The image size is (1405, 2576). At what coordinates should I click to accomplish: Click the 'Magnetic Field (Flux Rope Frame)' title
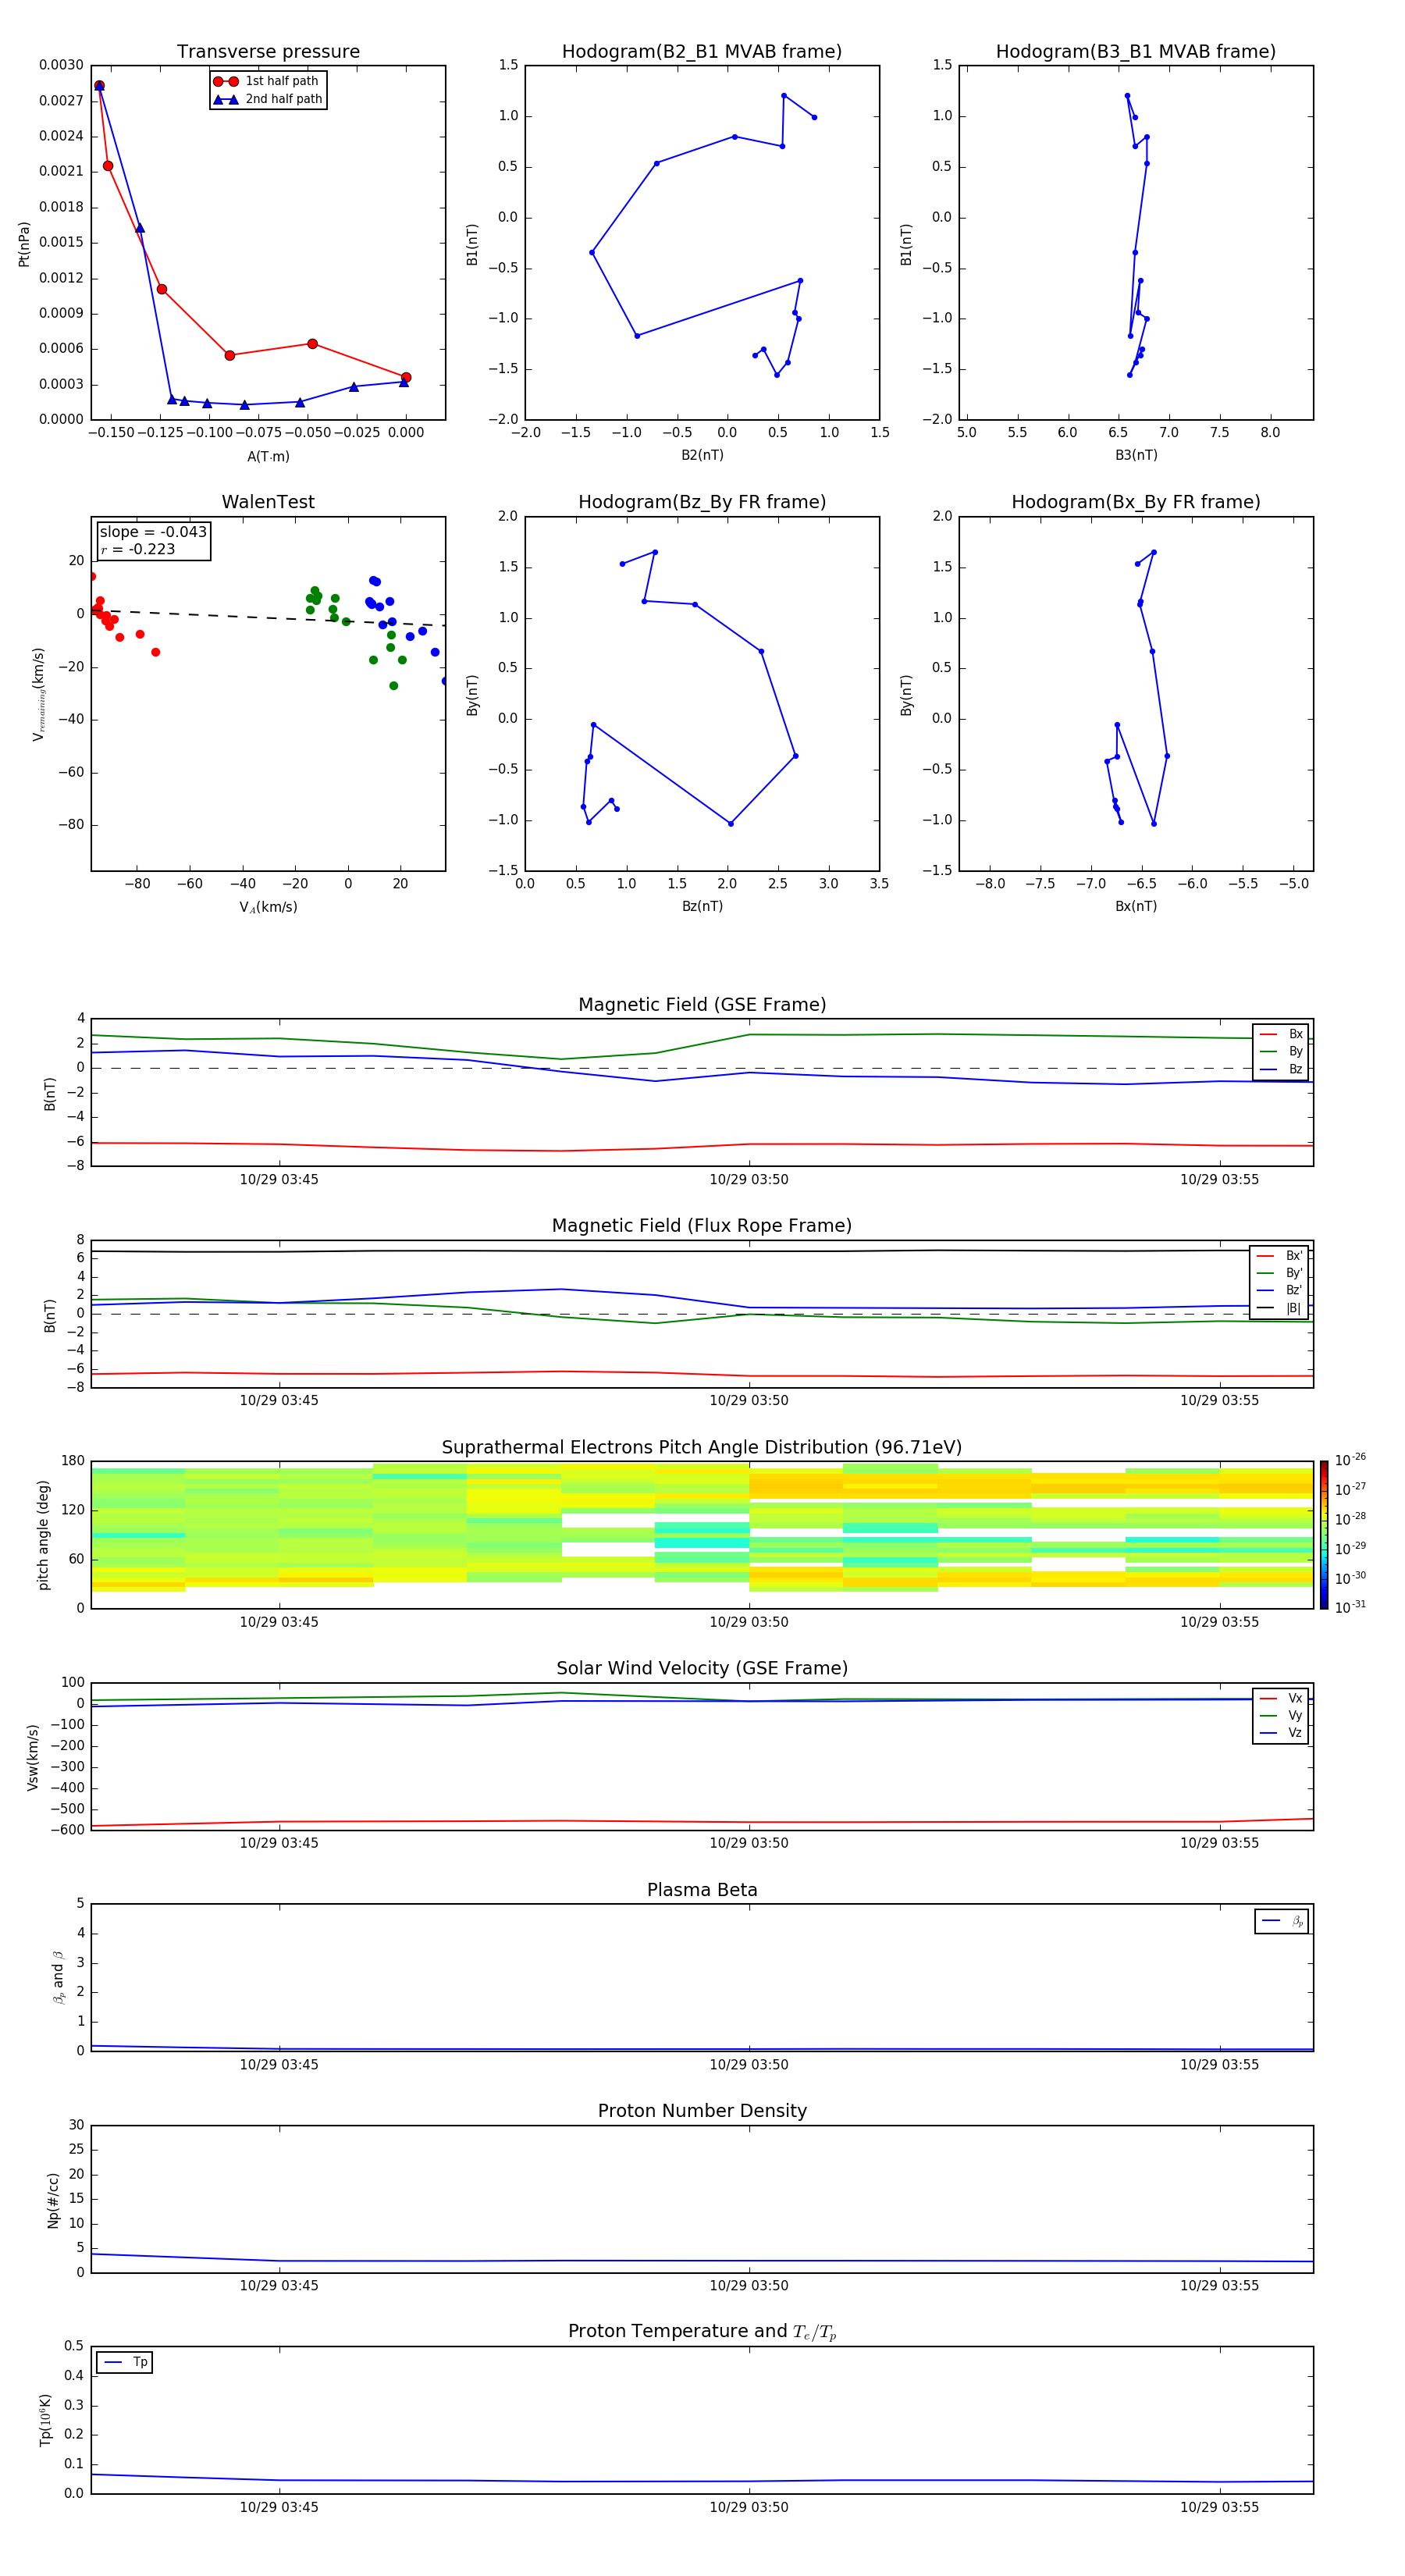point(702,1226)
